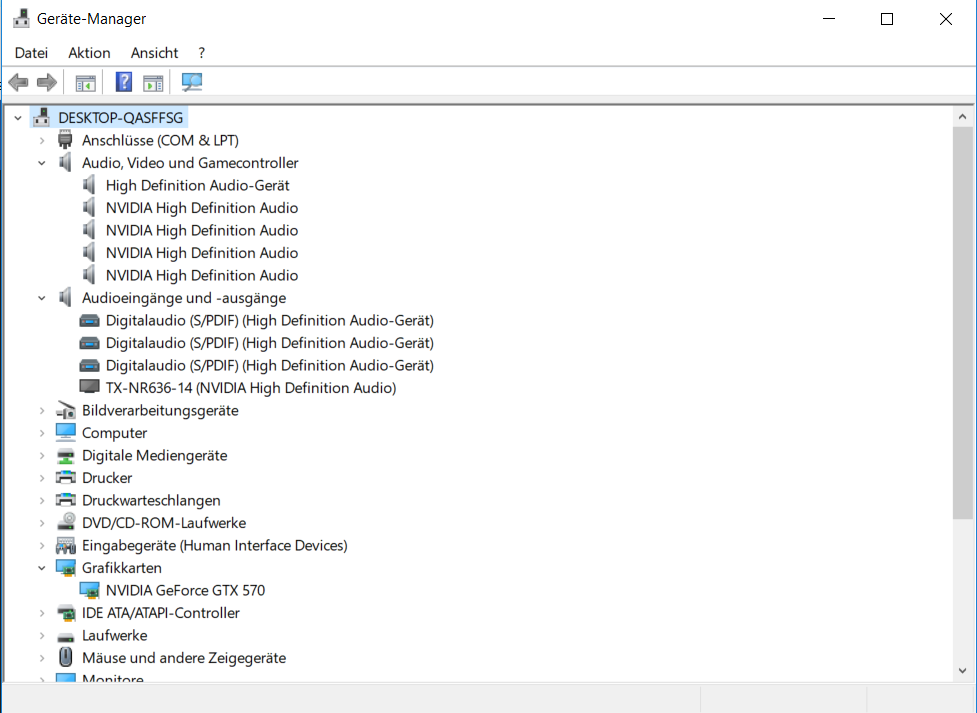Expand the Drucker node
Screen dimensions: 977x713
click(x=42, y=478)
